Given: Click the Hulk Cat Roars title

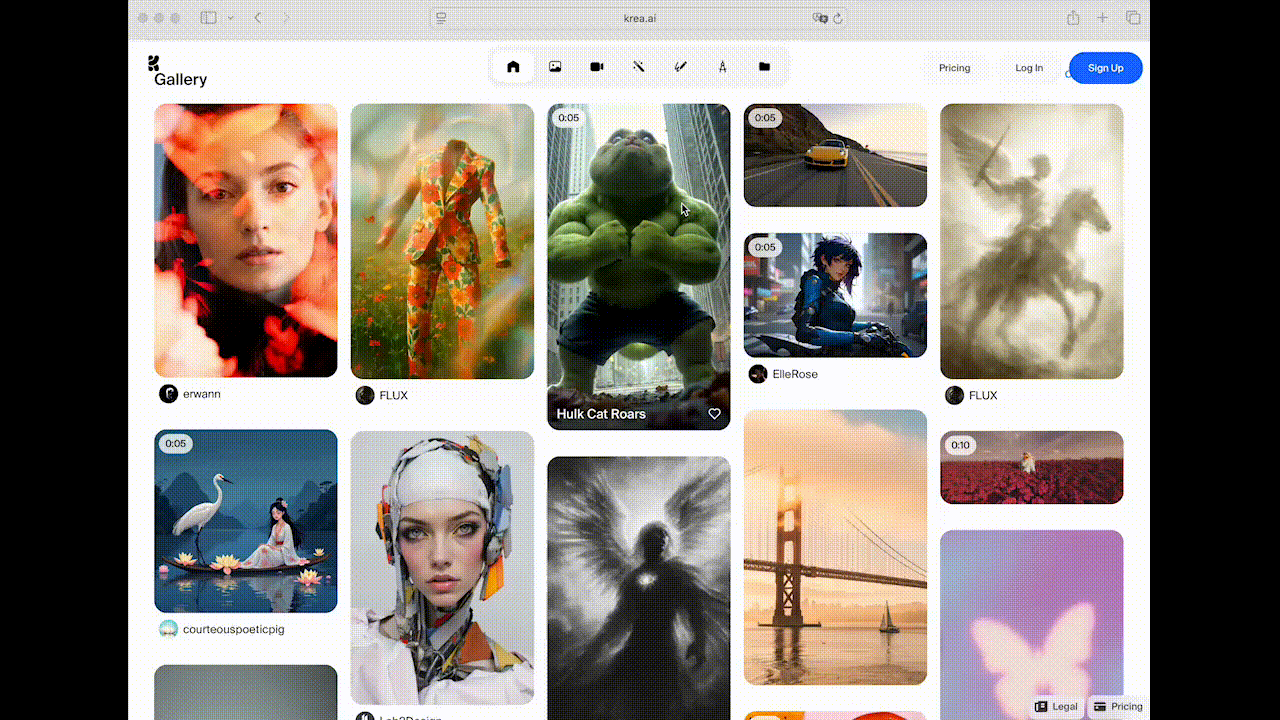Looking at the screenshot, I should (601, 414).
